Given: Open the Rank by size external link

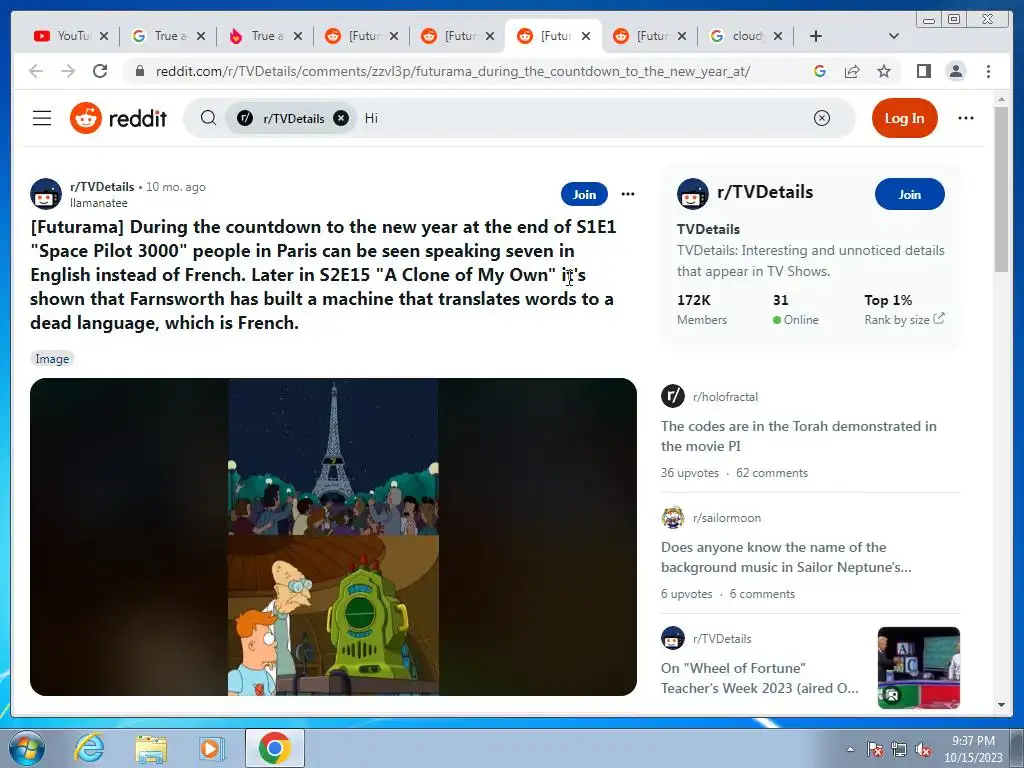Looking at the screenshot, I should (904, 319).
